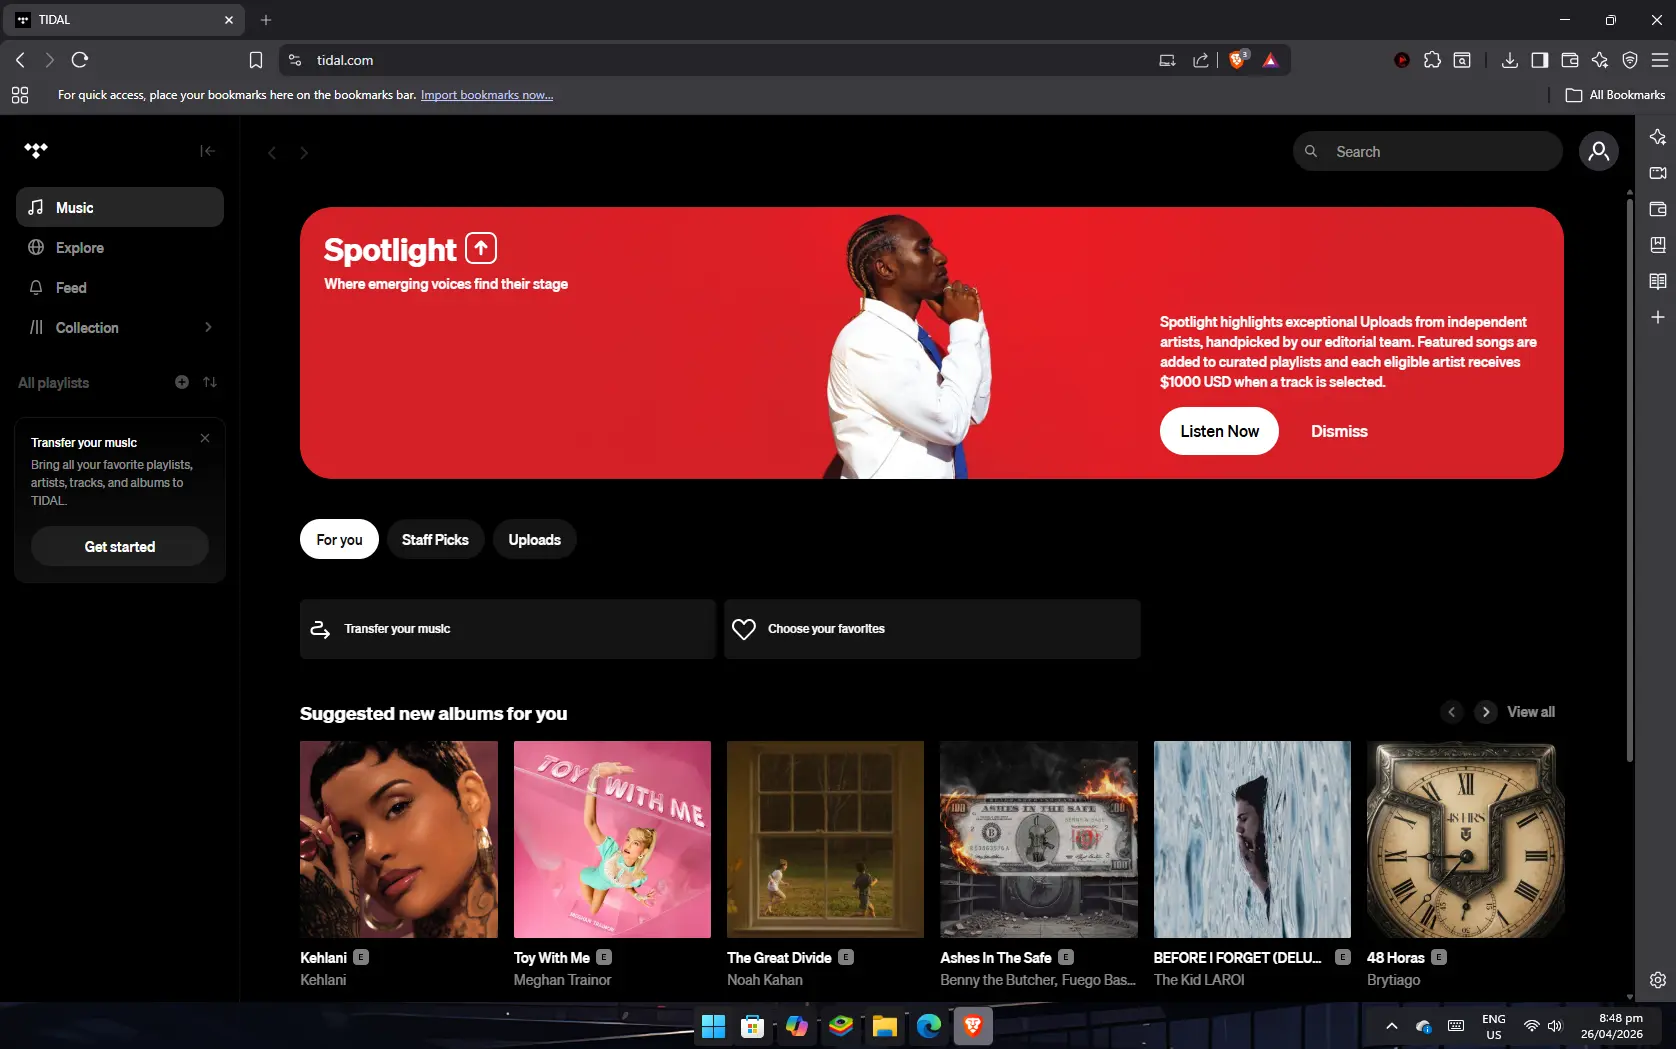Open File Explorer from taskbar

coord(885,1026)
